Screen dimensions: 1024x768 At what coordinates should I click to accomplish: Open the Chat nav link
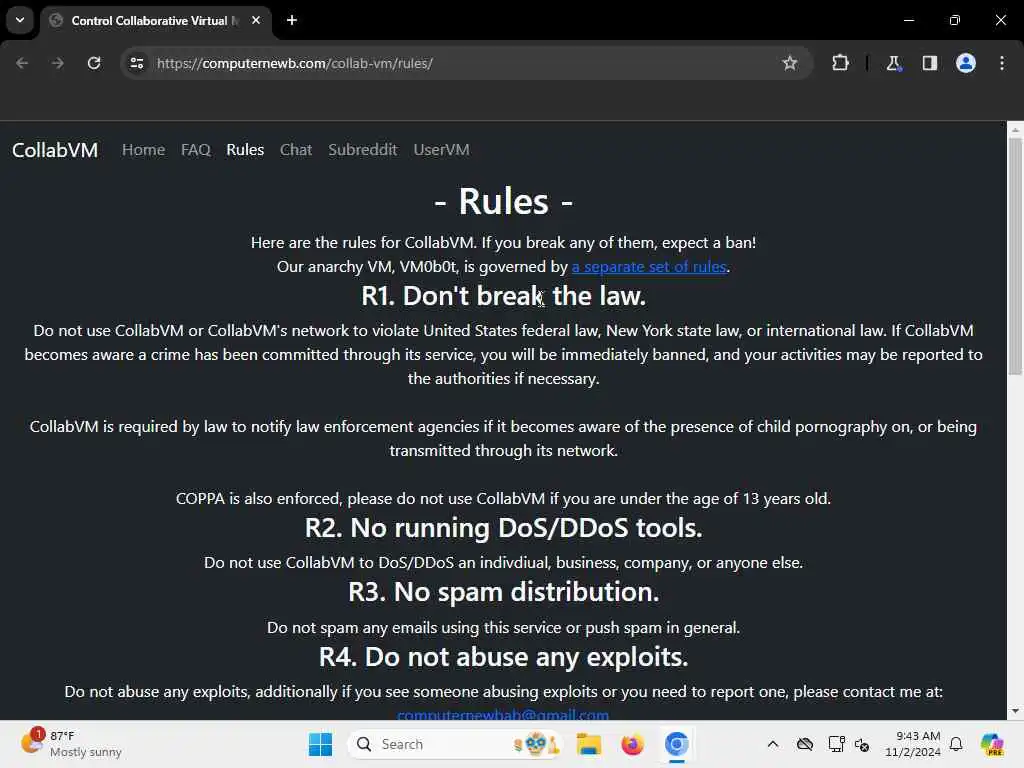296,150
